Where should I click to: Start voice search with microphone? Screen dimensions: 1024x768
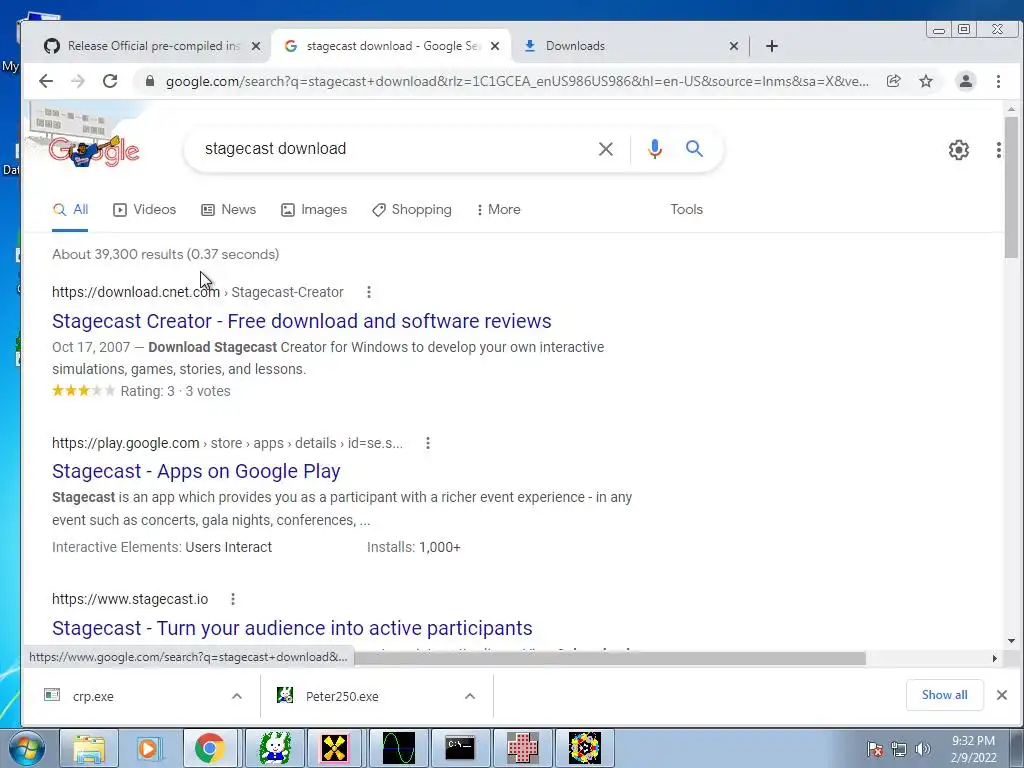pos(654,149)
